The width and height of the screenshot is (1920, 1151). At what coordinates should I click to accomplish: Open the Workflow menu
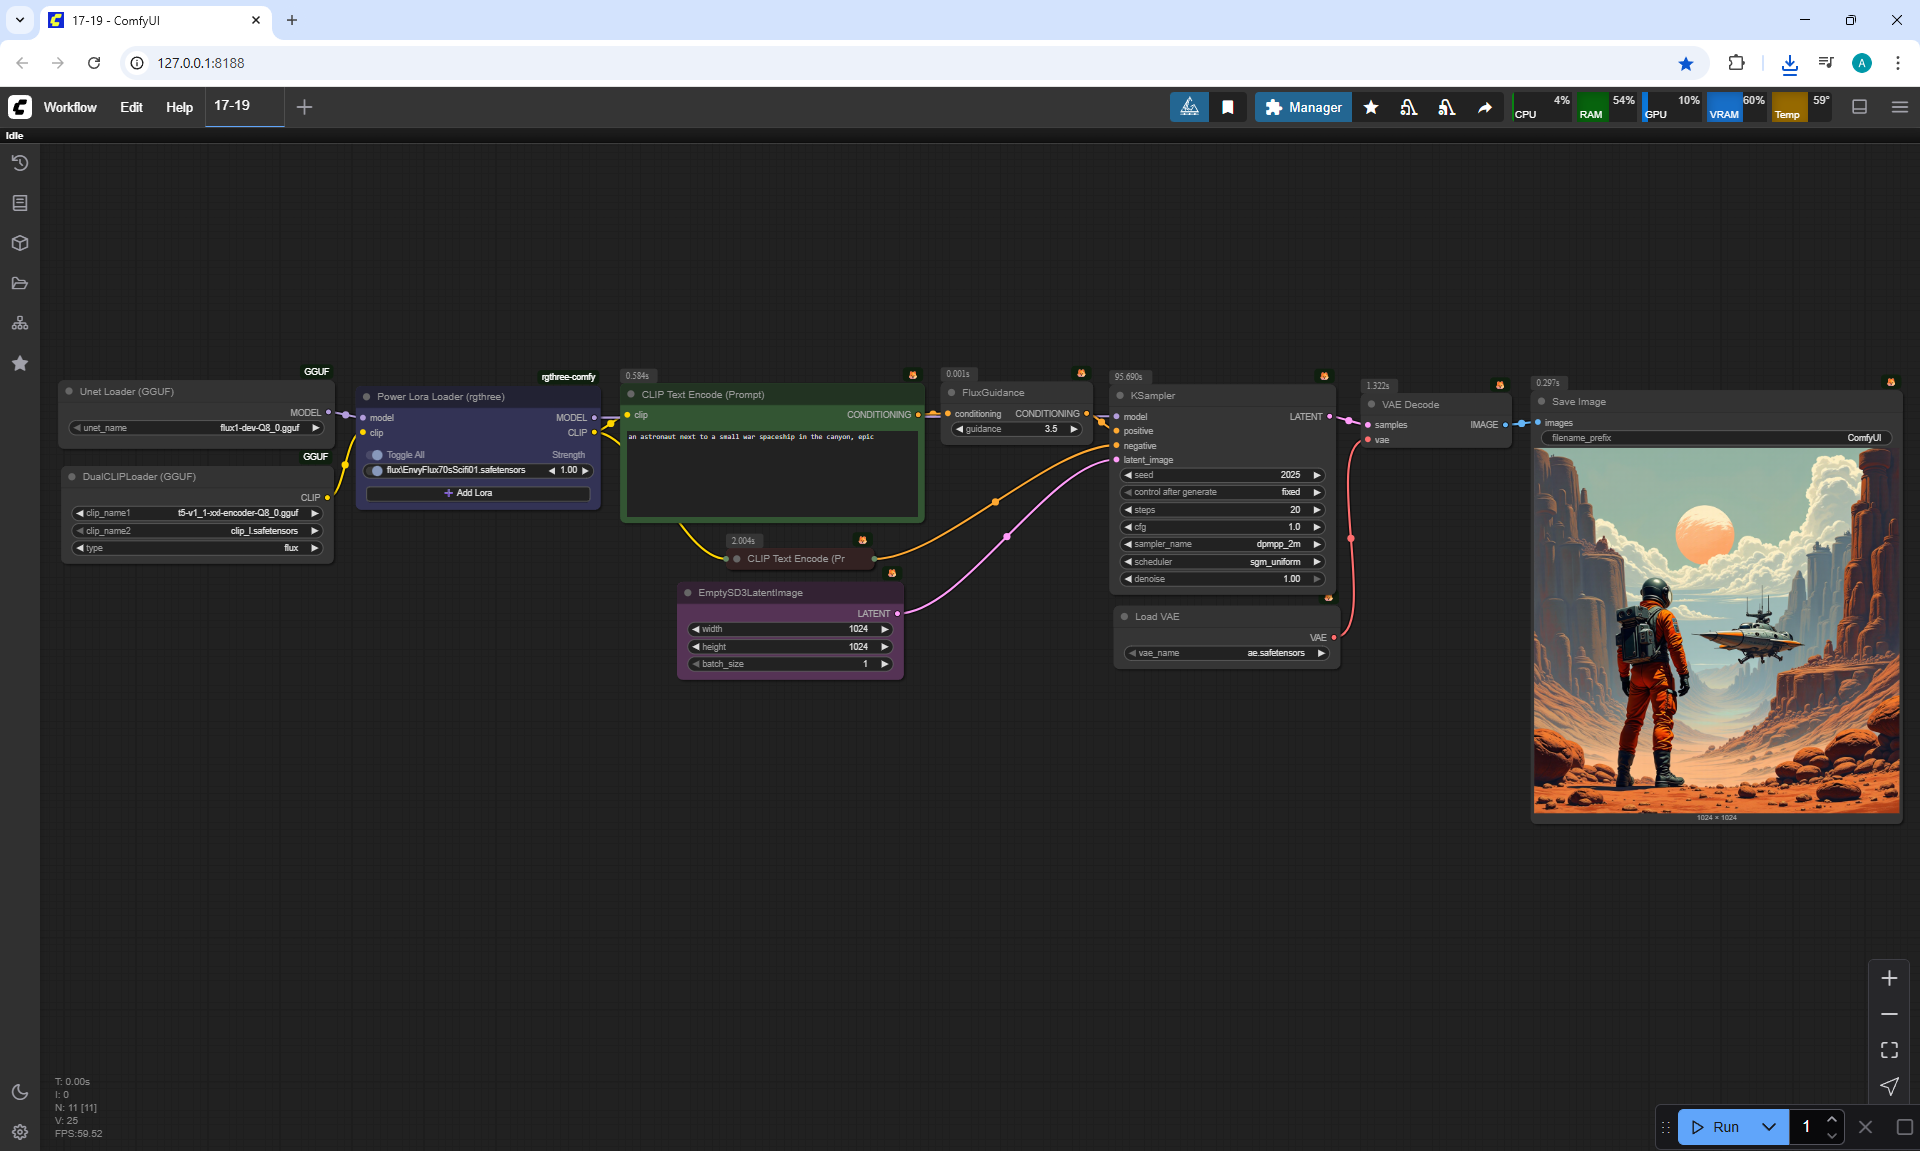point(70,107)
